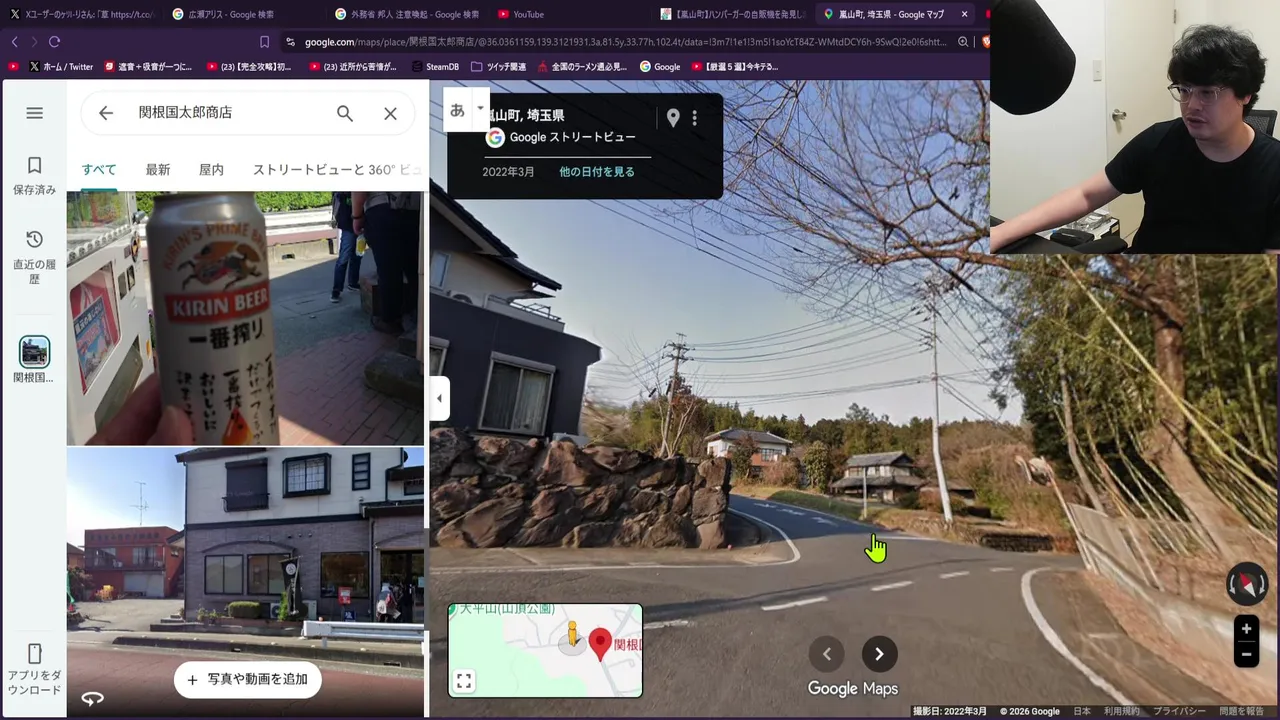Image resolution: width=1280 pixels, height=720 pixels.
Task: Click the 2022年3月 date text
Action: [x=508, y=172]
